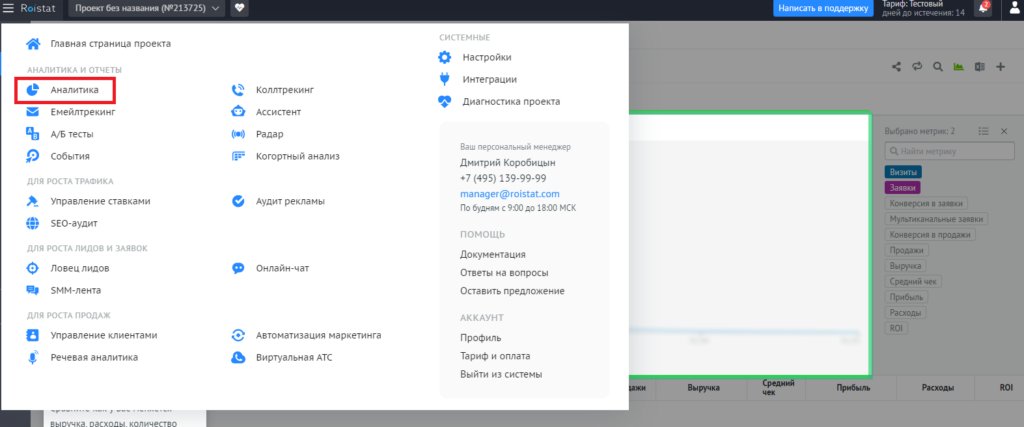Toggle the green chart icon in toolbar

[959, 67]
